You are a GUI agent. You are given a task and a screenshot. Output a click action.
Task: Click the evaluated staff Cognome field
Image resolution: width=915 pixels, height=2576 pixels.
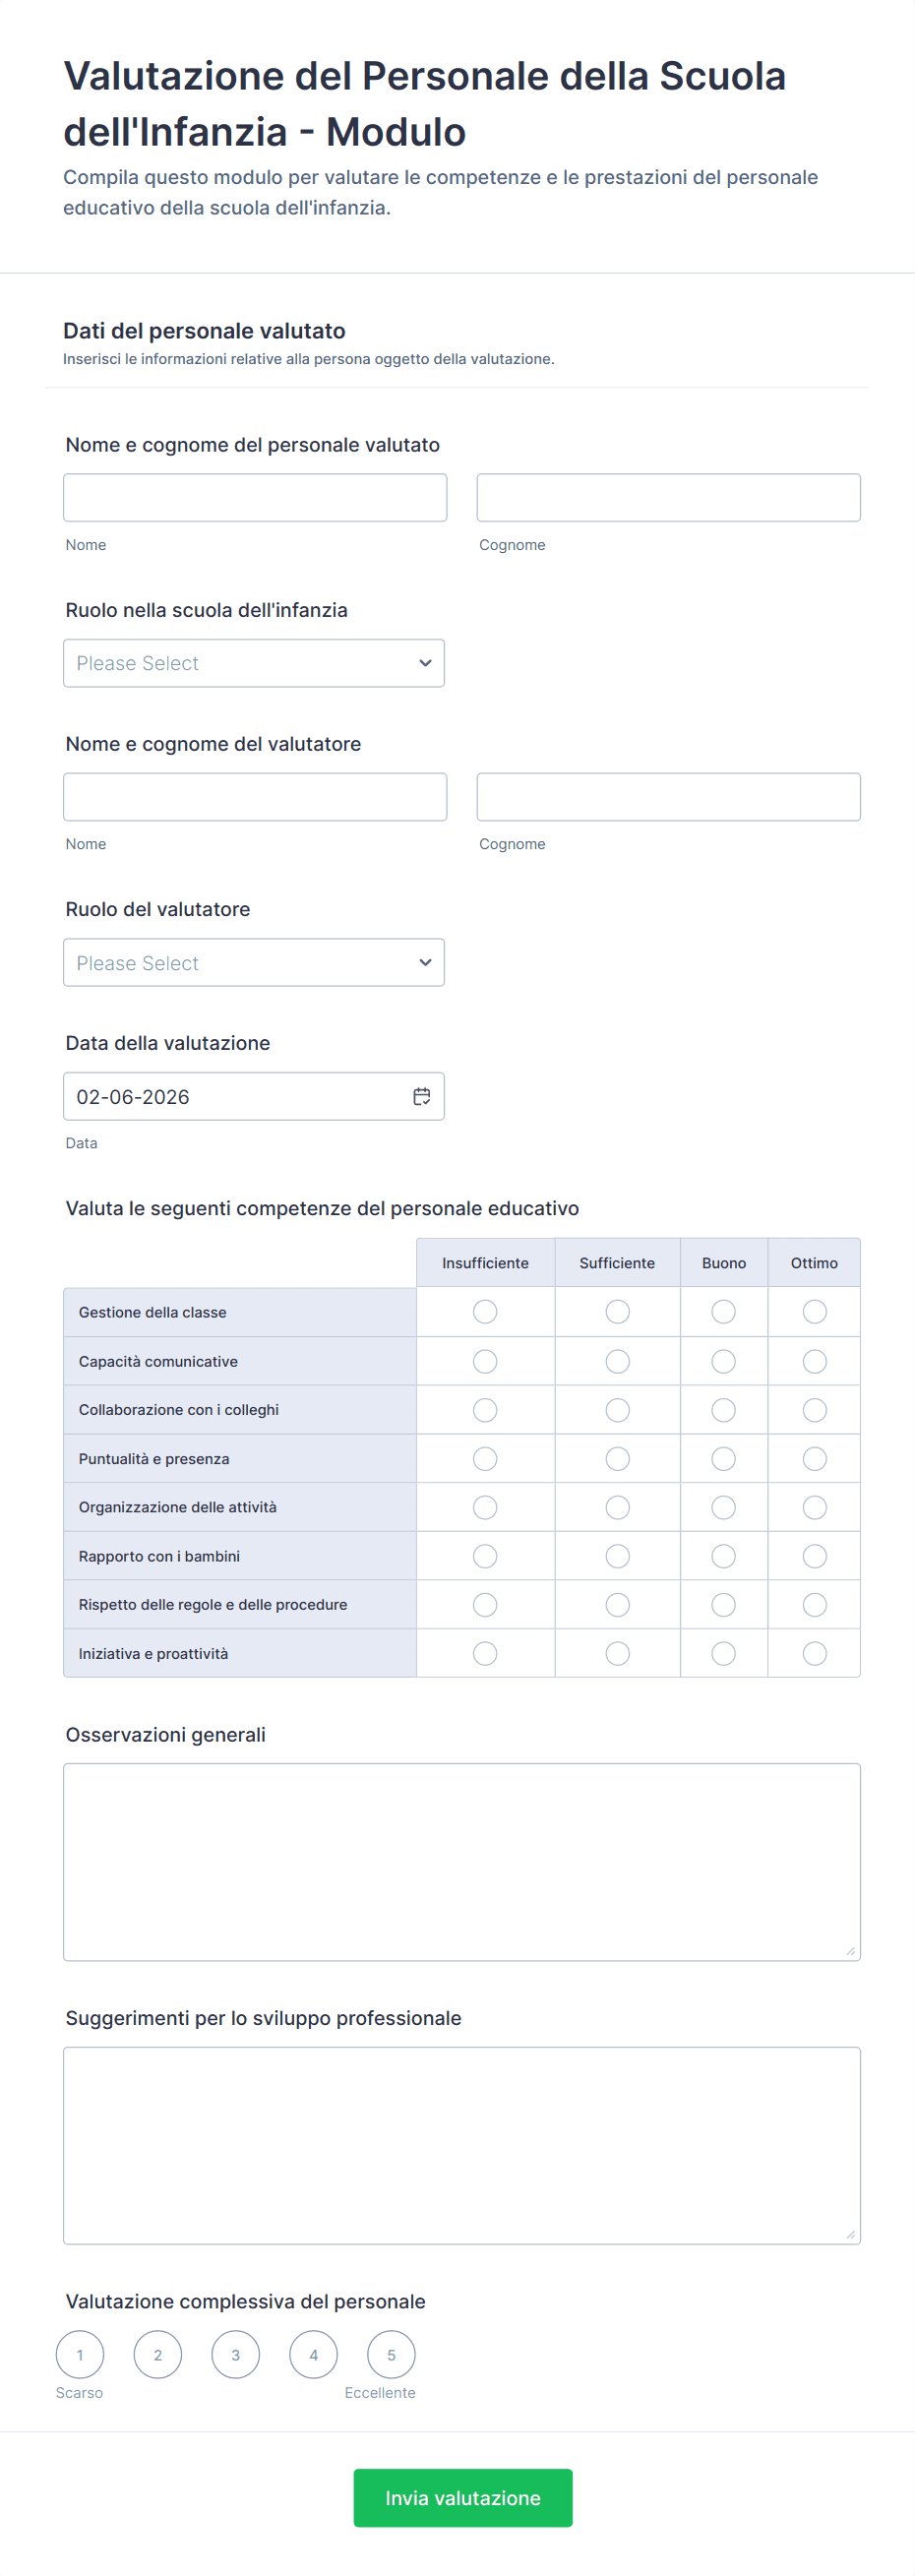pyautogui.click(x=668, y=498)
